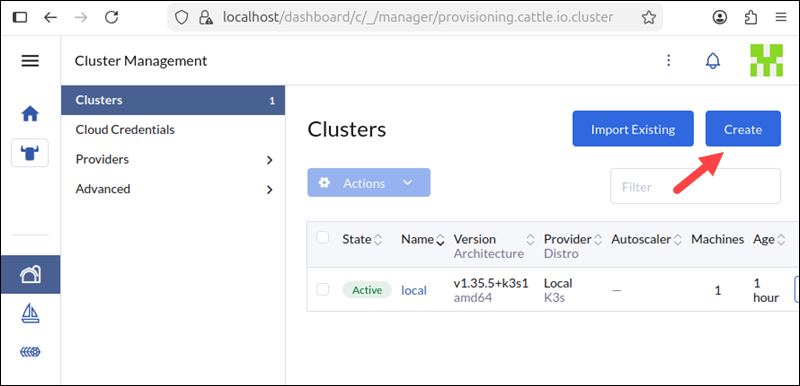
Task: Click the K3s distro text
Action: (x=554, y=298)
